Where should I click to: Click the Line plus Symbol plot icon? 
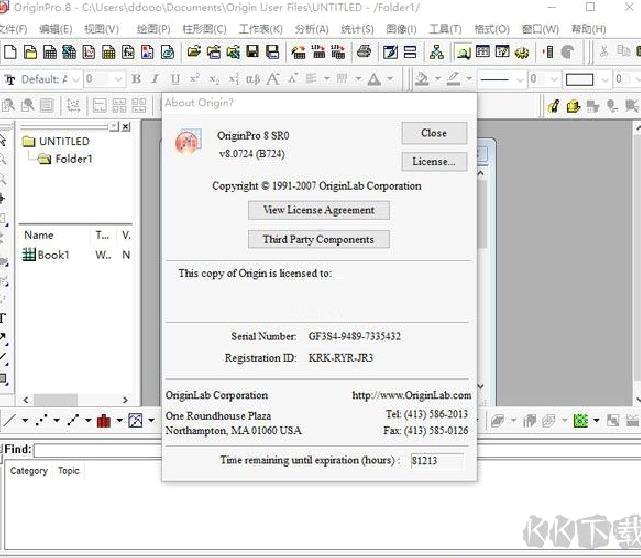73,420
